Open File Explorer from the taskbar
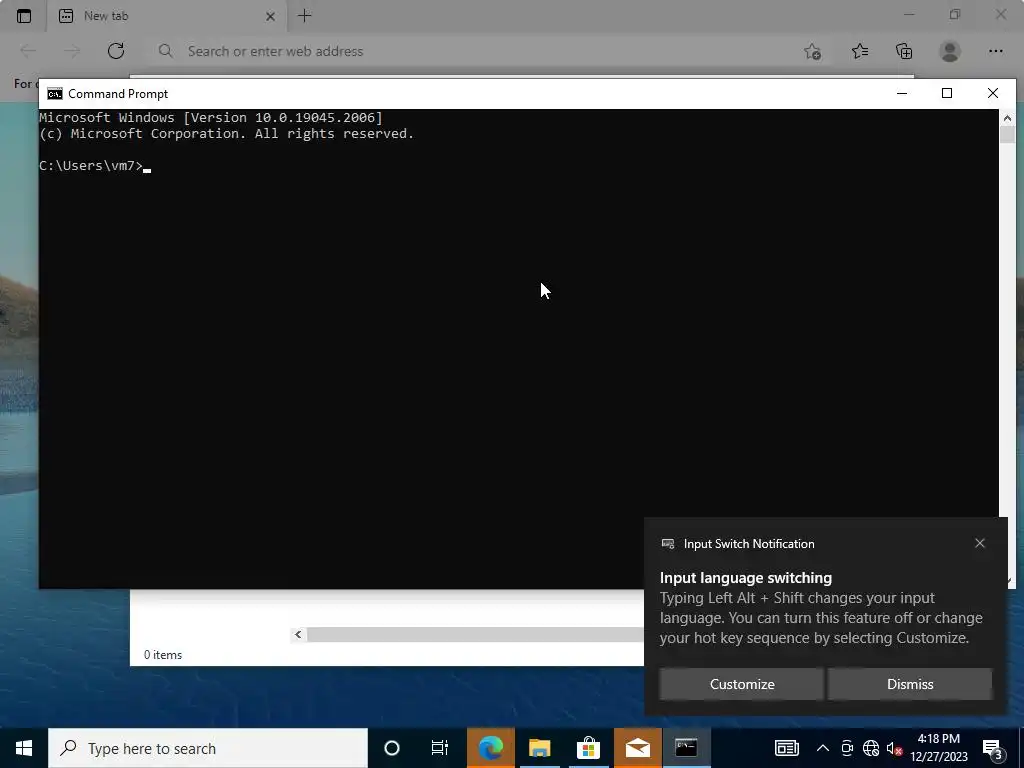 point(539,748)
